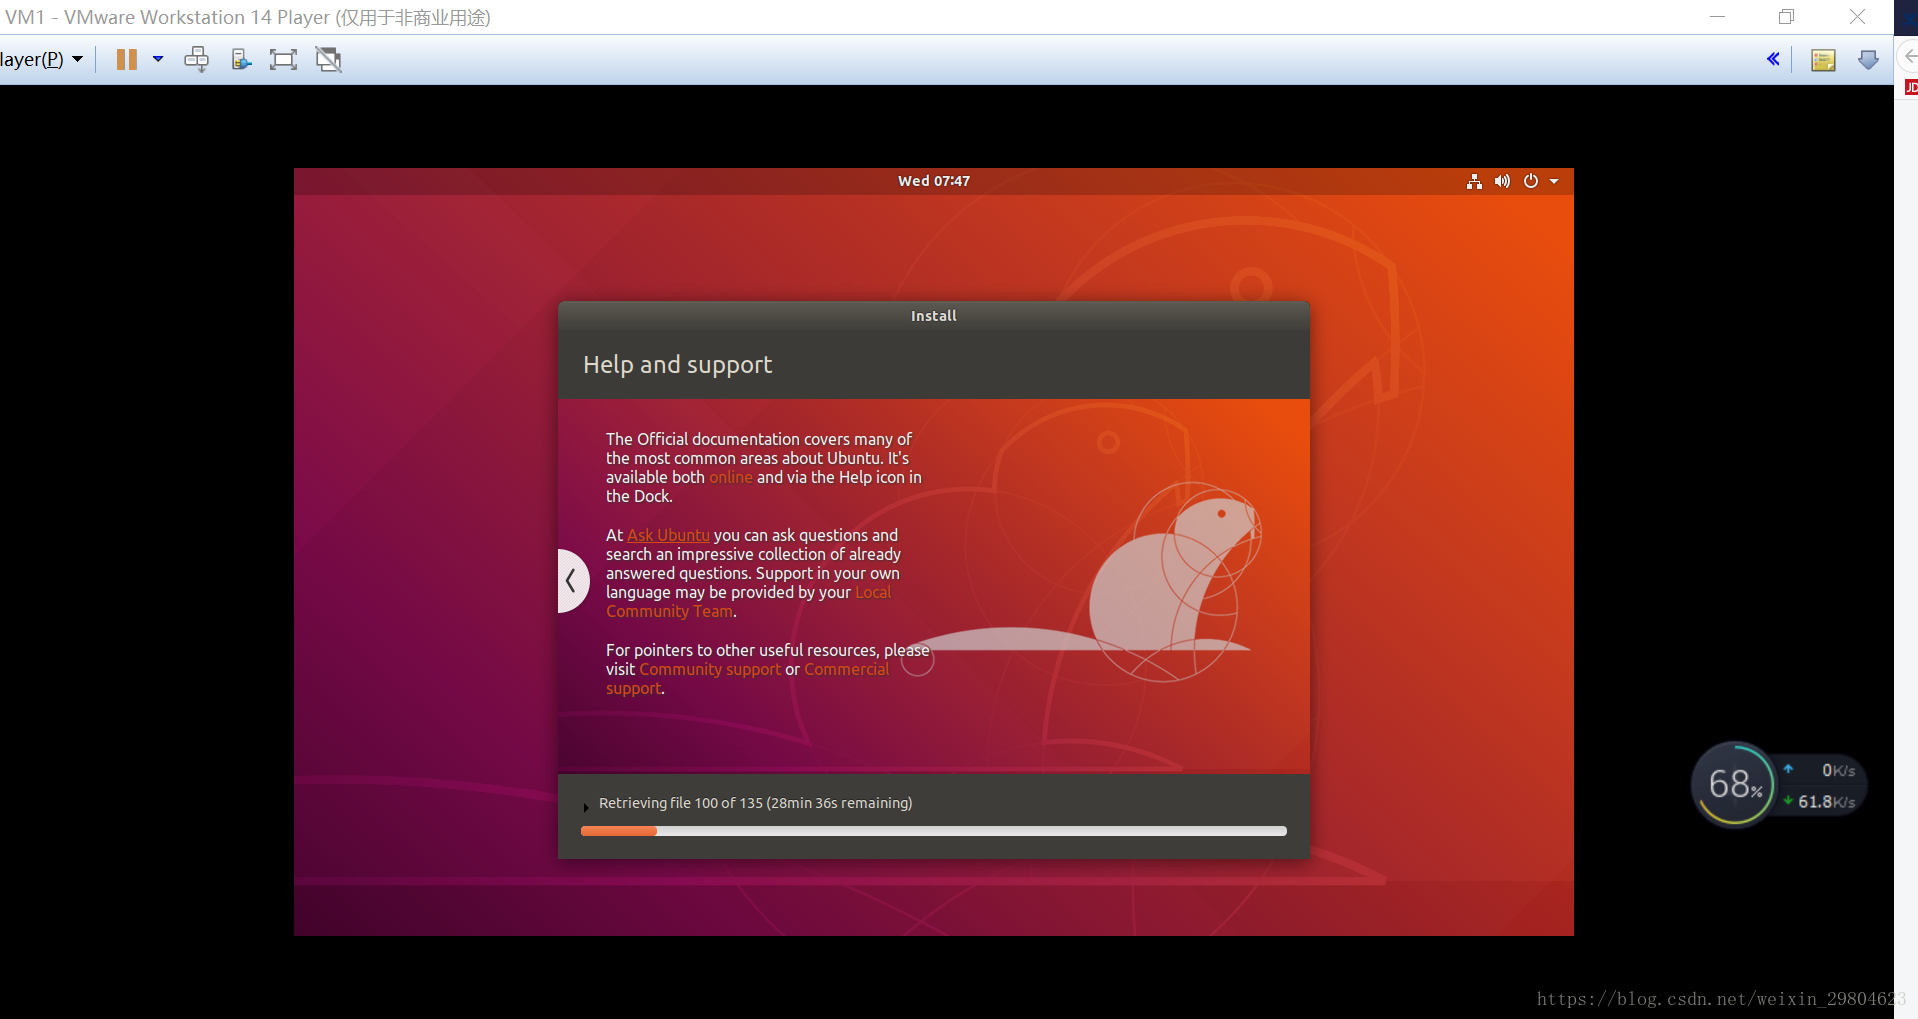Click the 0K/s upload speed readout
Screen dimensions: 1918x1019
point(1838,770)
